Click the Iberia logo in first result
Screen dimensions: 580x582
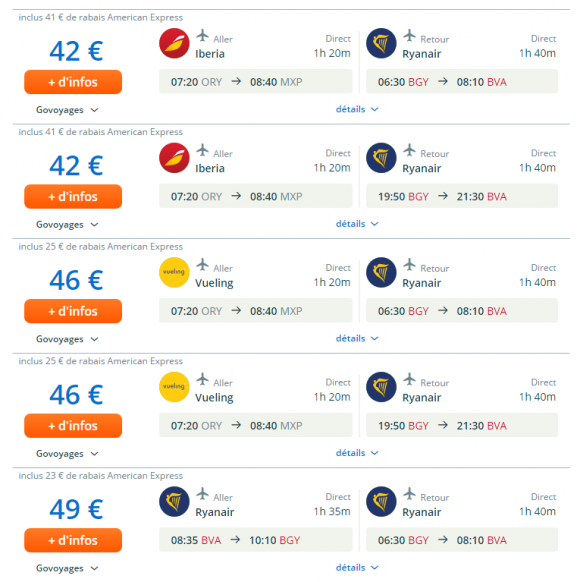(174, 43)
